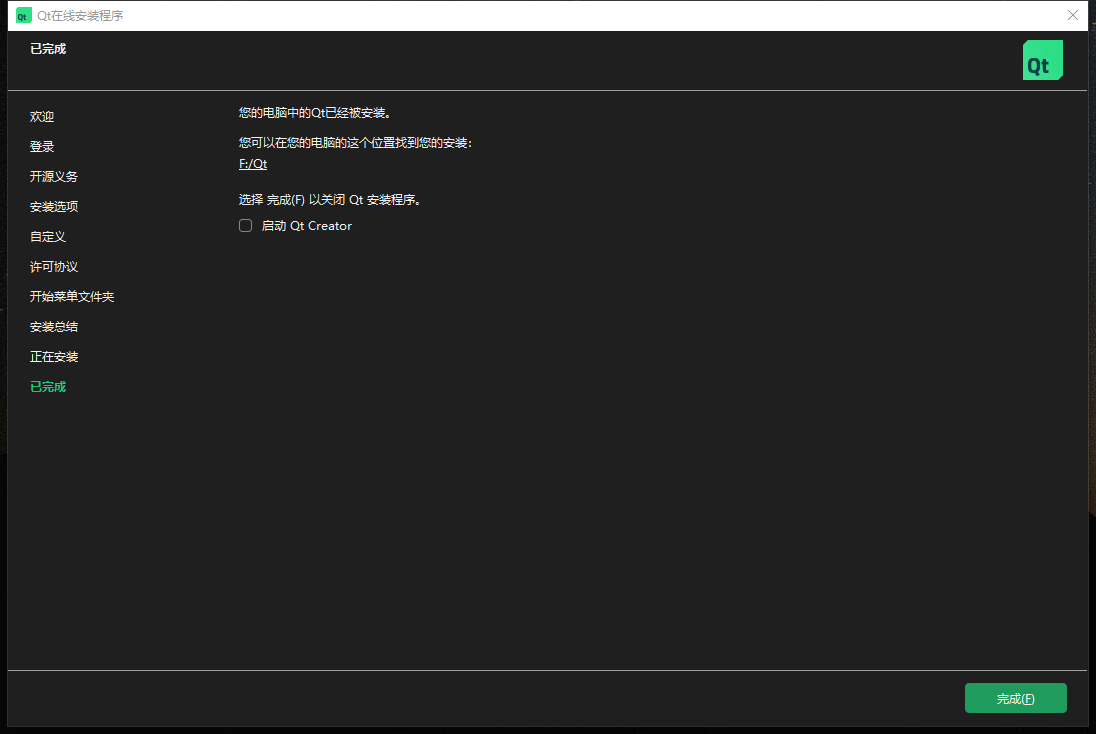The width and height of the screenshot is (1096, 734).
Task: Click the 已完成 page heading
Action: point(48,49)
